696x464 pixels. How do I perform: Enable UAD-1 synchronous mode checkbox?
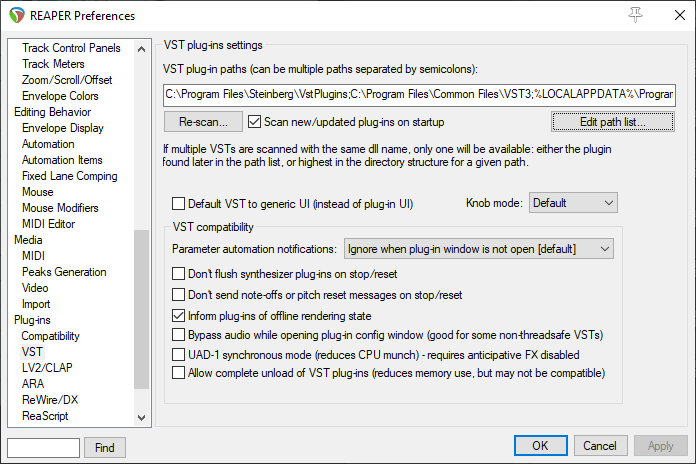(x=179, y=354)
